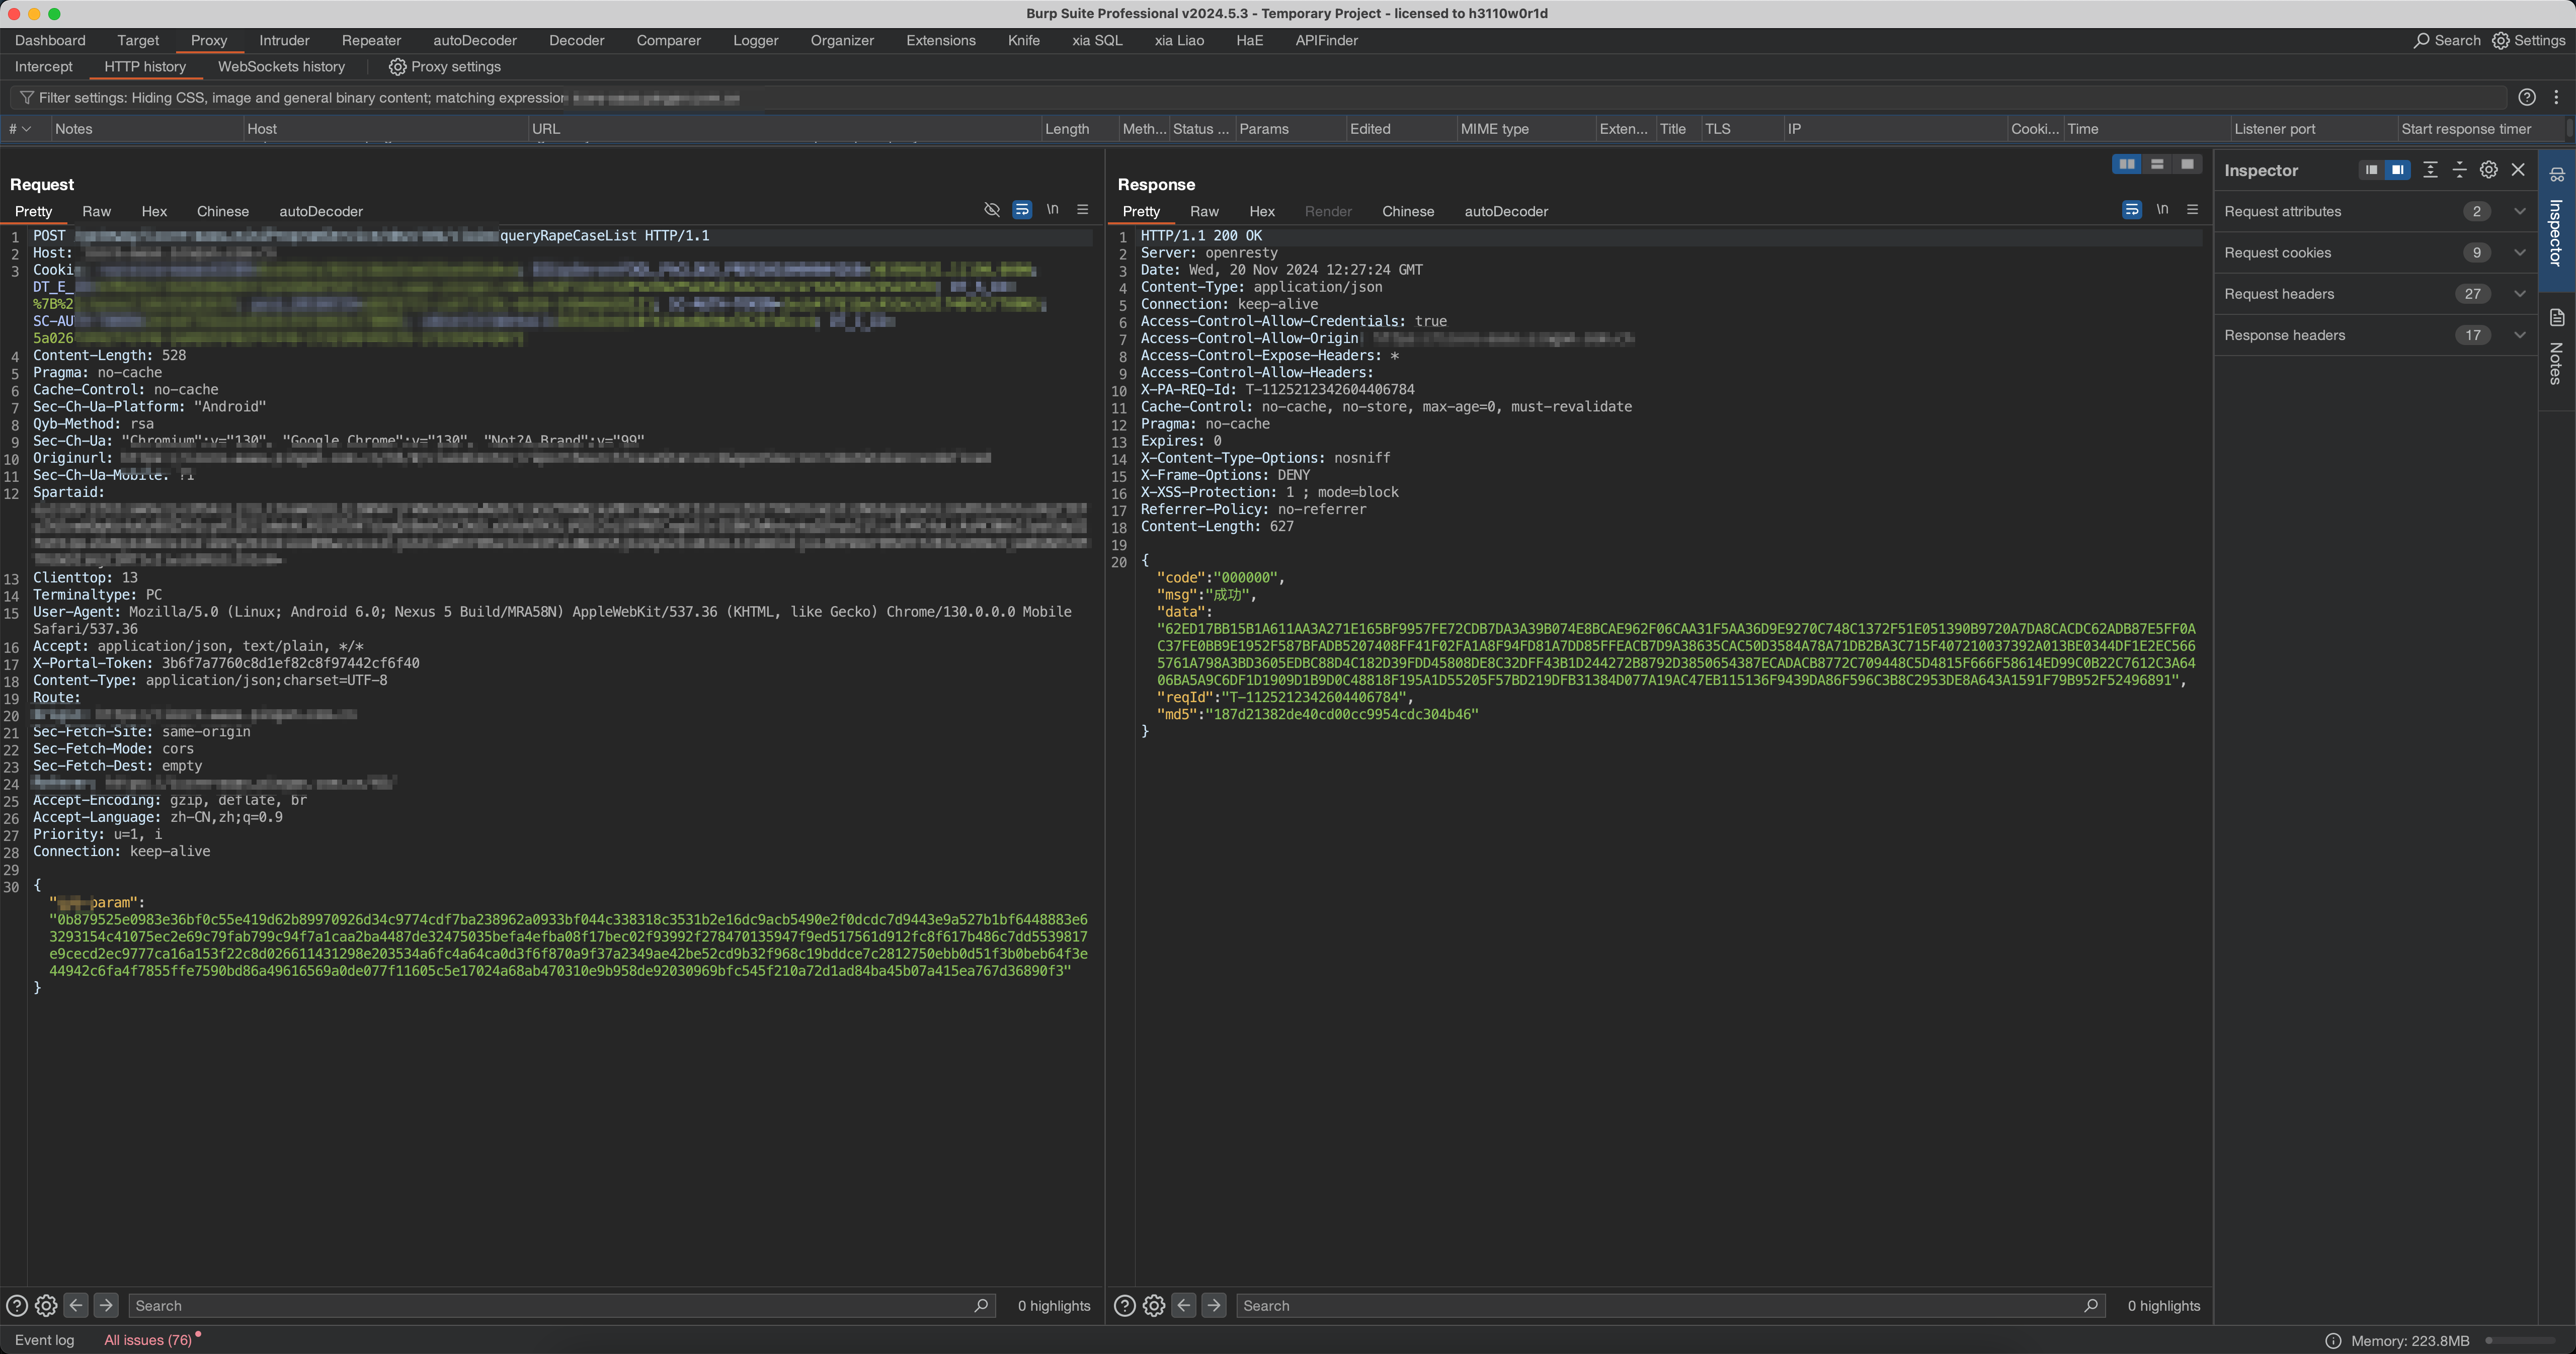Open Response search settings gear
The height and width of the screenshot is (1354, 2576).
point(1154,1306)
